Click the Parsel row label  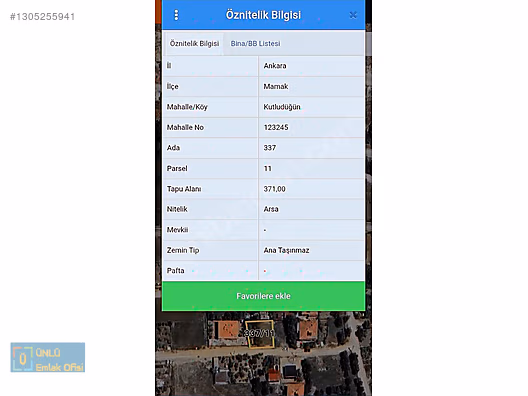[177, 168]
